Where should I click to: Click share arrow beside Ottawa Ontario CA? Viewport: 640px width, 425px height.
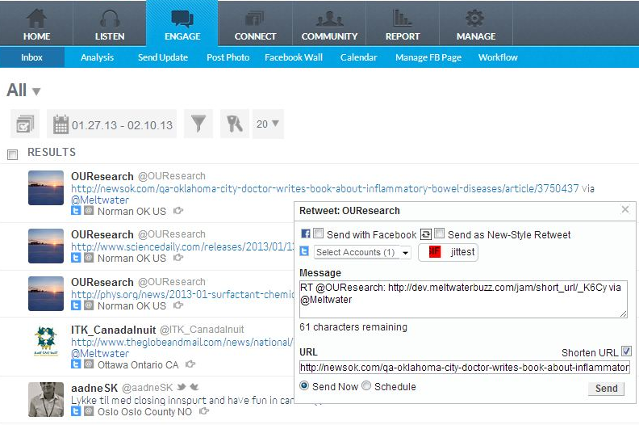[x=190, y=364]
